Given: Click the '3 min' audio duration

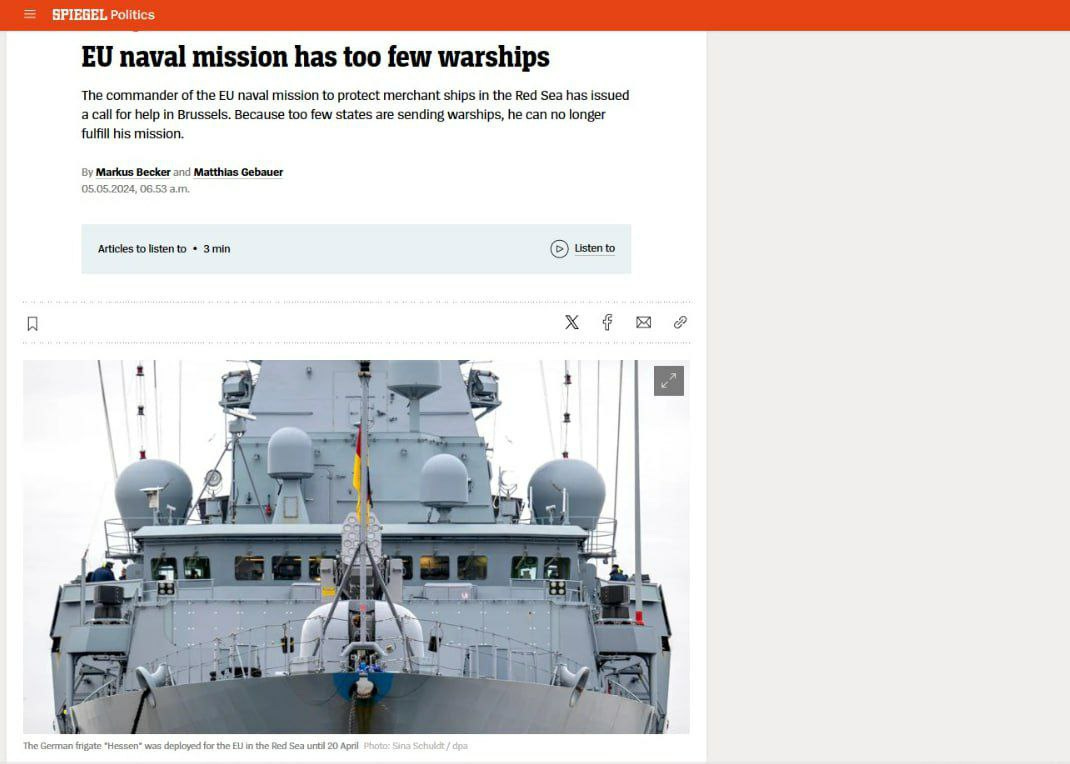Looking at the screenshot, I should (x=216, y=249).
